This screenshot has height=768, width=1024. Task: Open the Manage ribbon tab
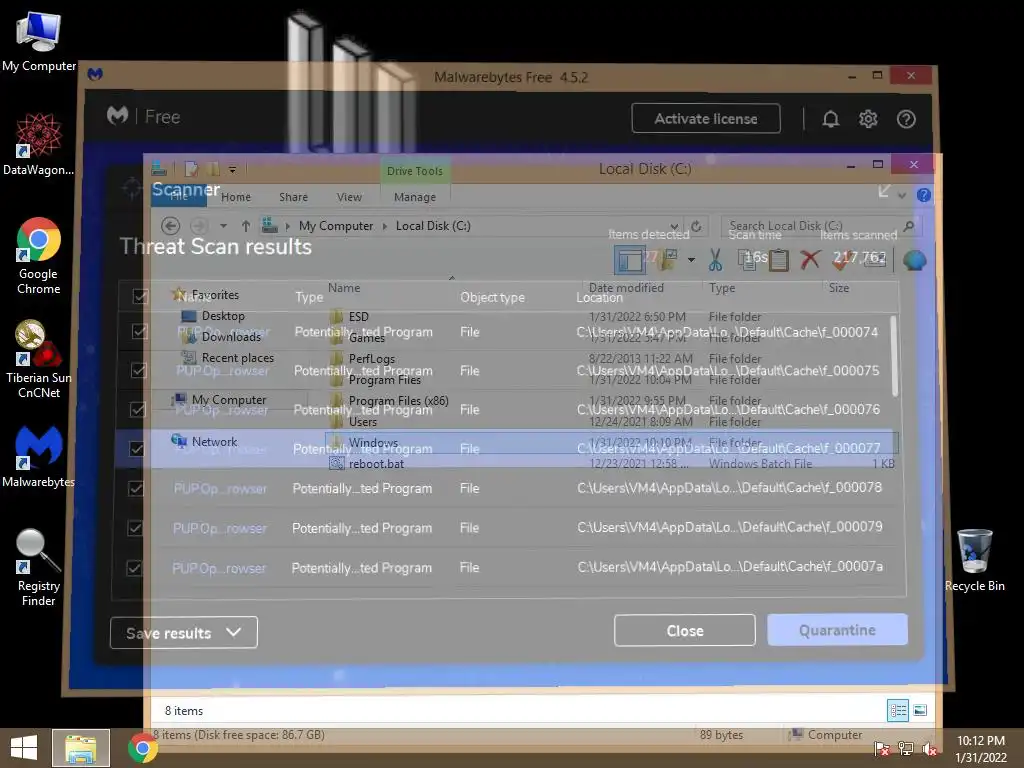[x=415, y=197]
